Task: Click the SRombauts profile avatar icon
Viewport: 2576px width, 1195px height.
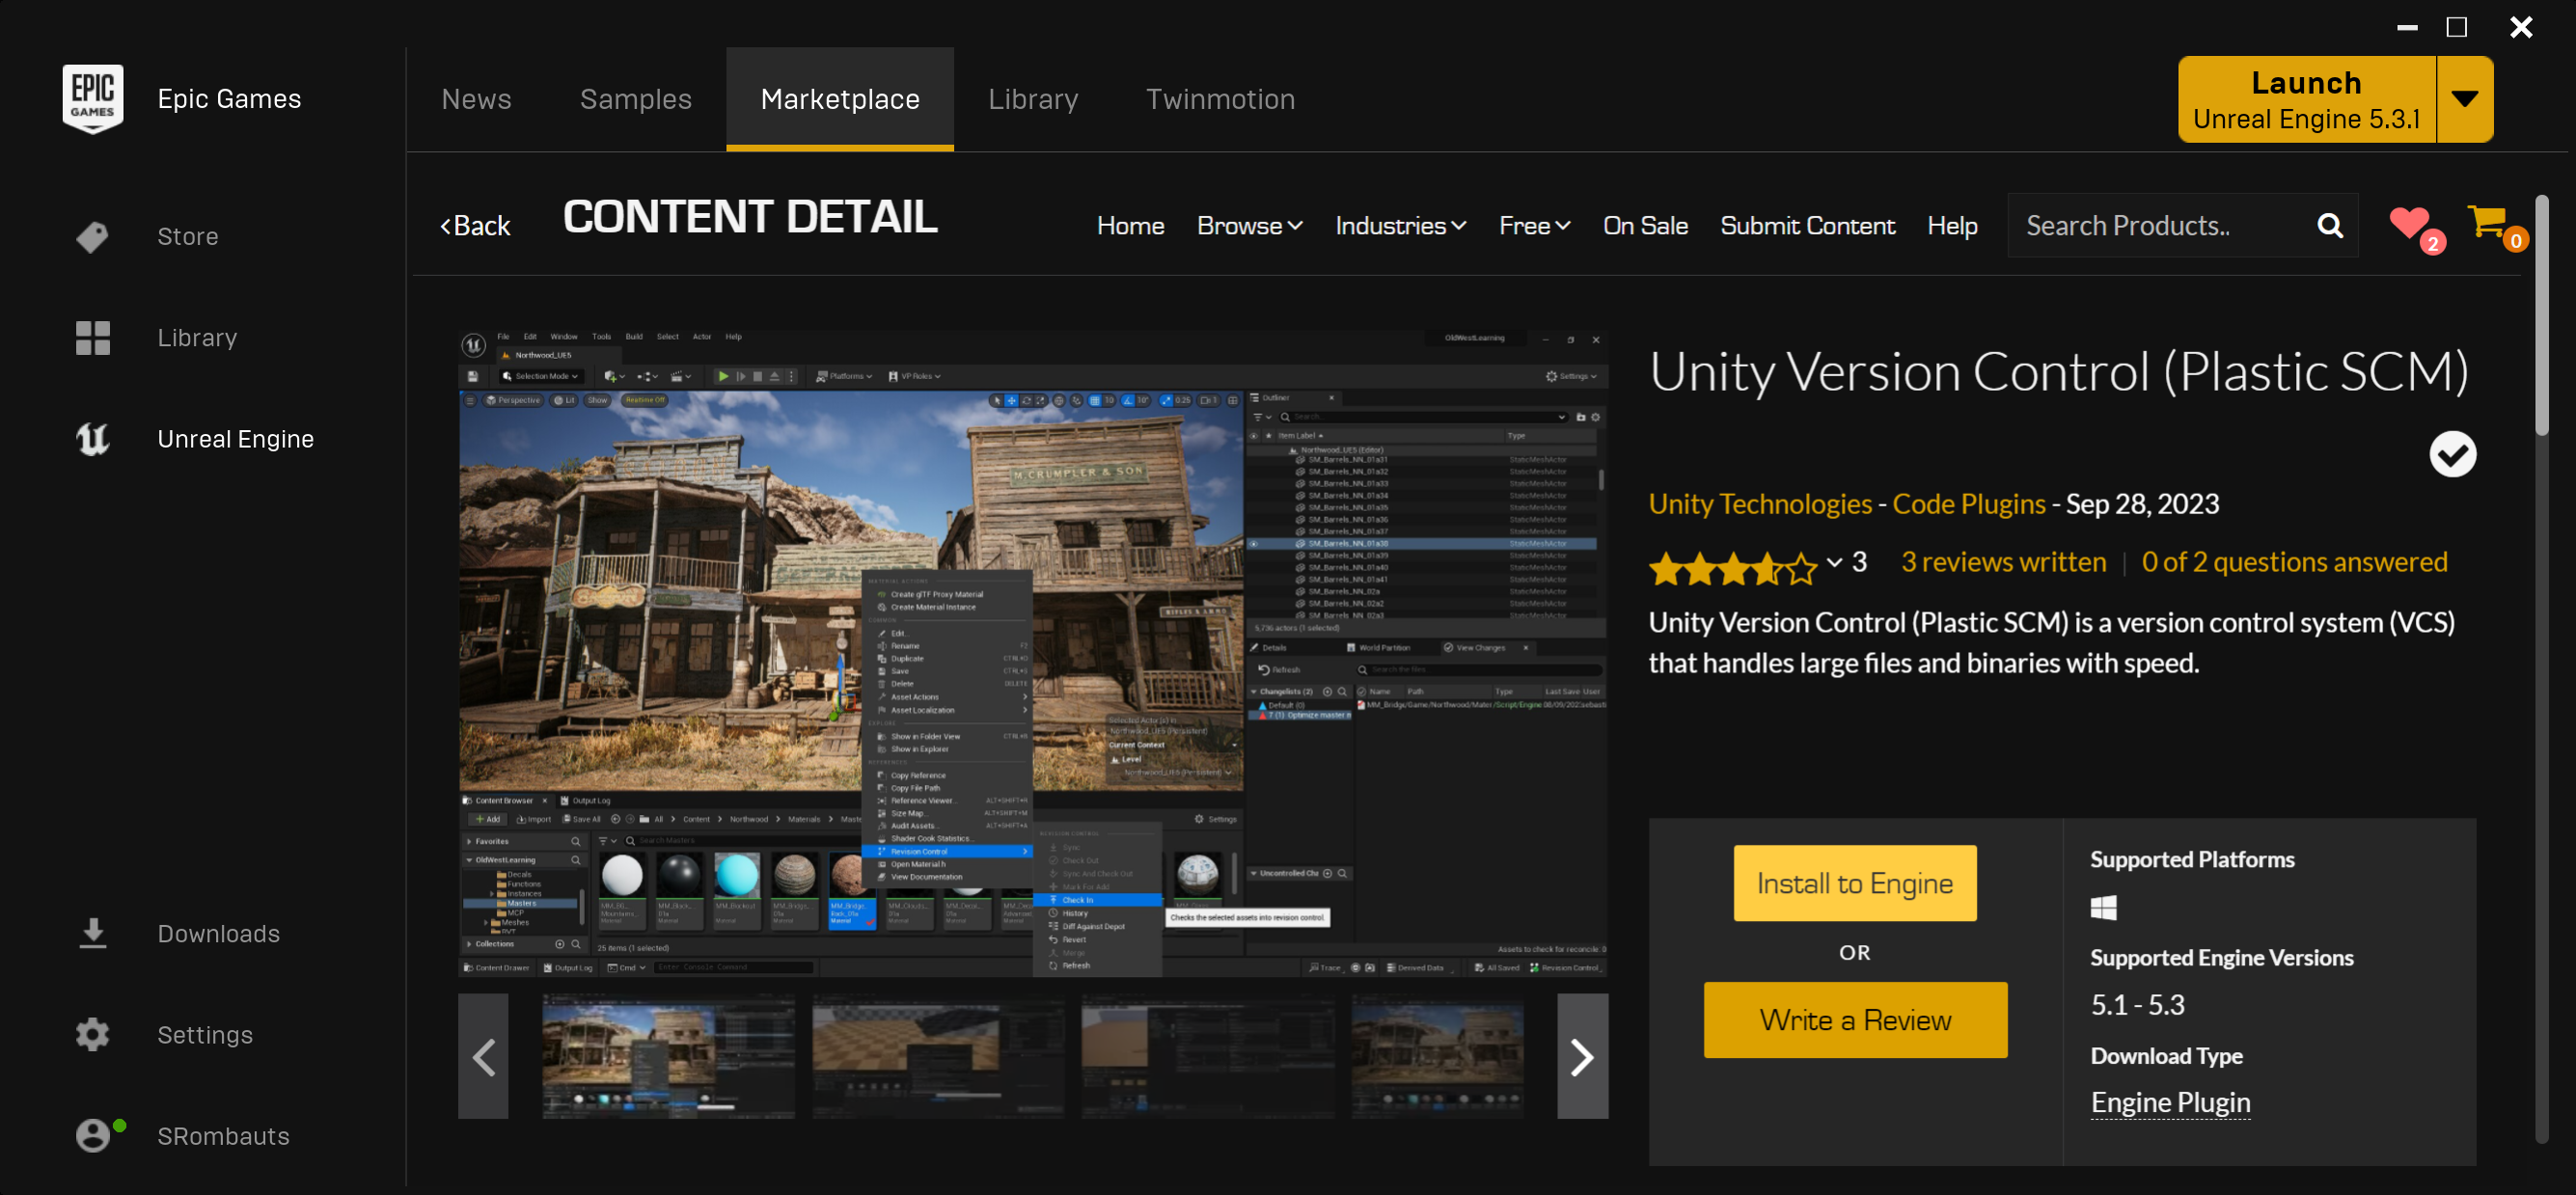Action: pos(92,1135)
